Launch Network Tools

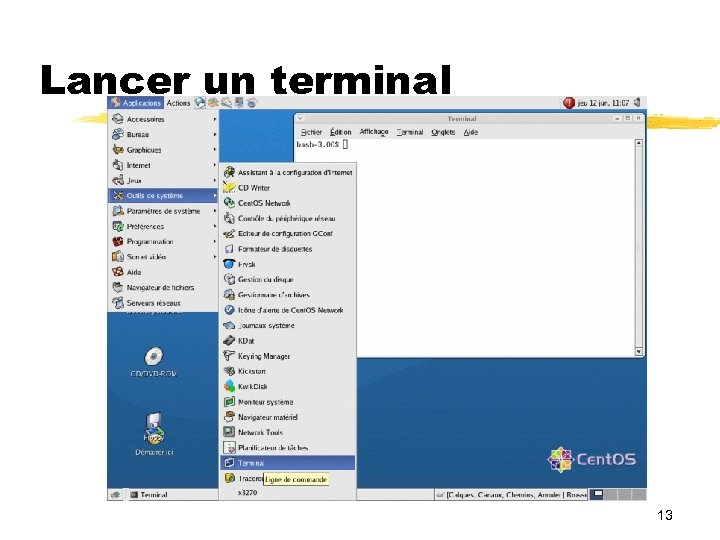click(x=288, y=432)
